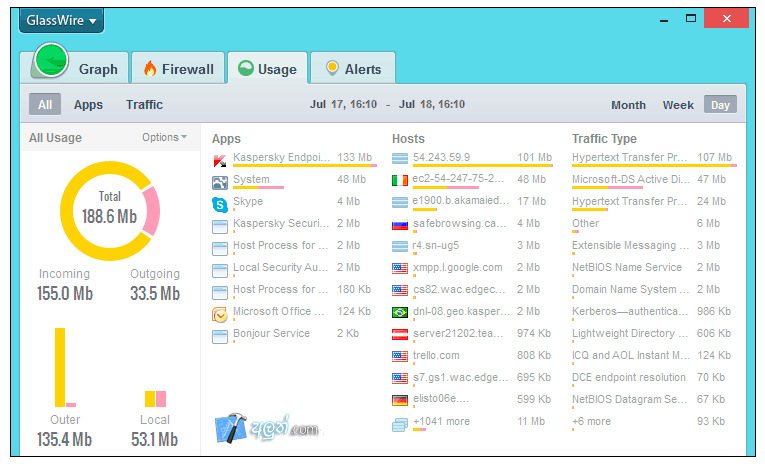This screenshot has width=765, height=464.
Task: Click the yellow Outer traffic bar
Action: [60, 367]
